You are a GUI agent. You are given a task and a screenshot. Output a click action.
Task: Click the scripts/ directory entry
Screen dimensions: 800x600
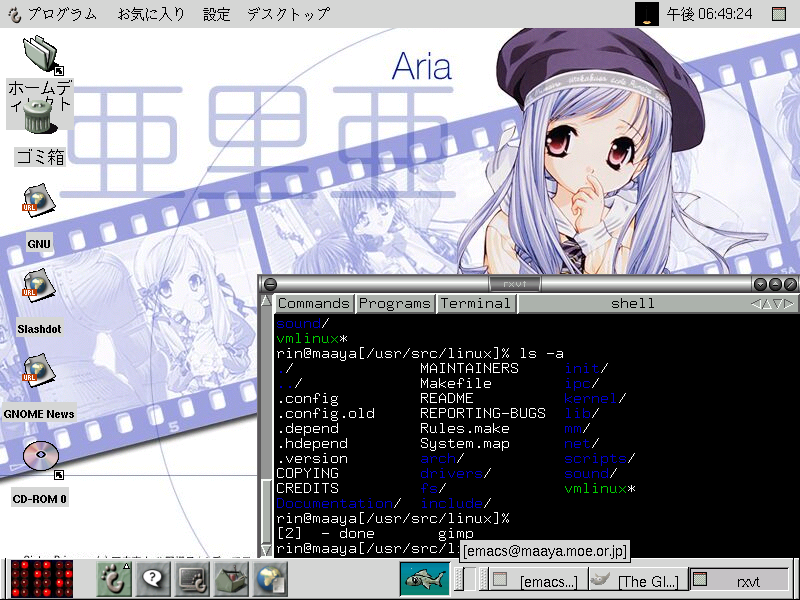click(599, 459)
